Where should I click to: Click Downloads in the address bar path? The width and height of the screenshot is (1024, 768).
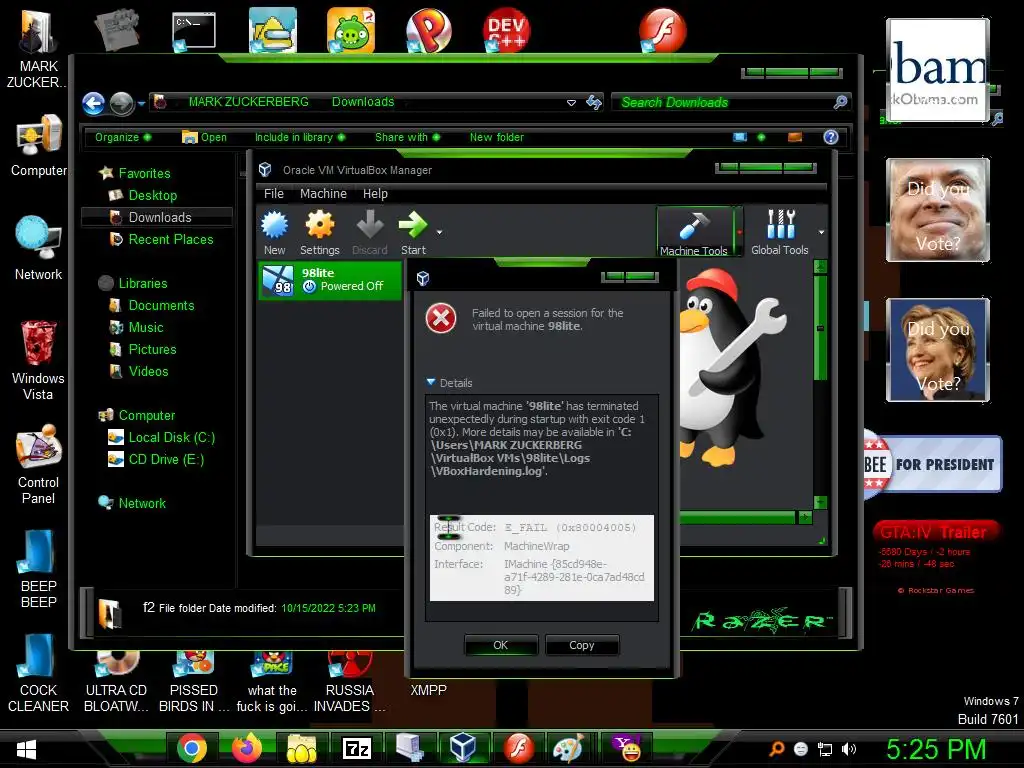(362, 102)
